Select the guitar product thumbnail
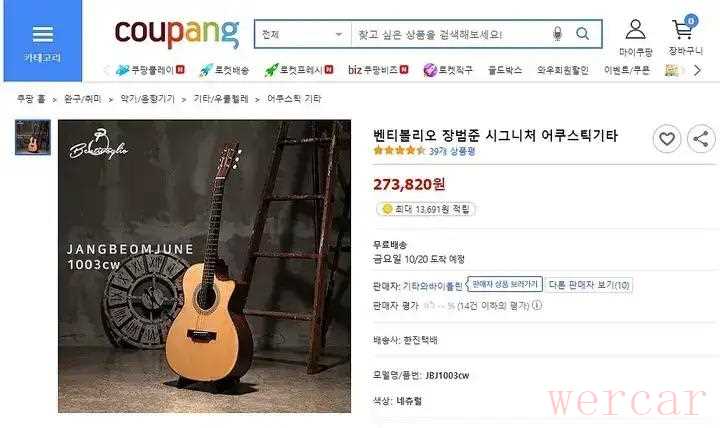 [33, 137]
